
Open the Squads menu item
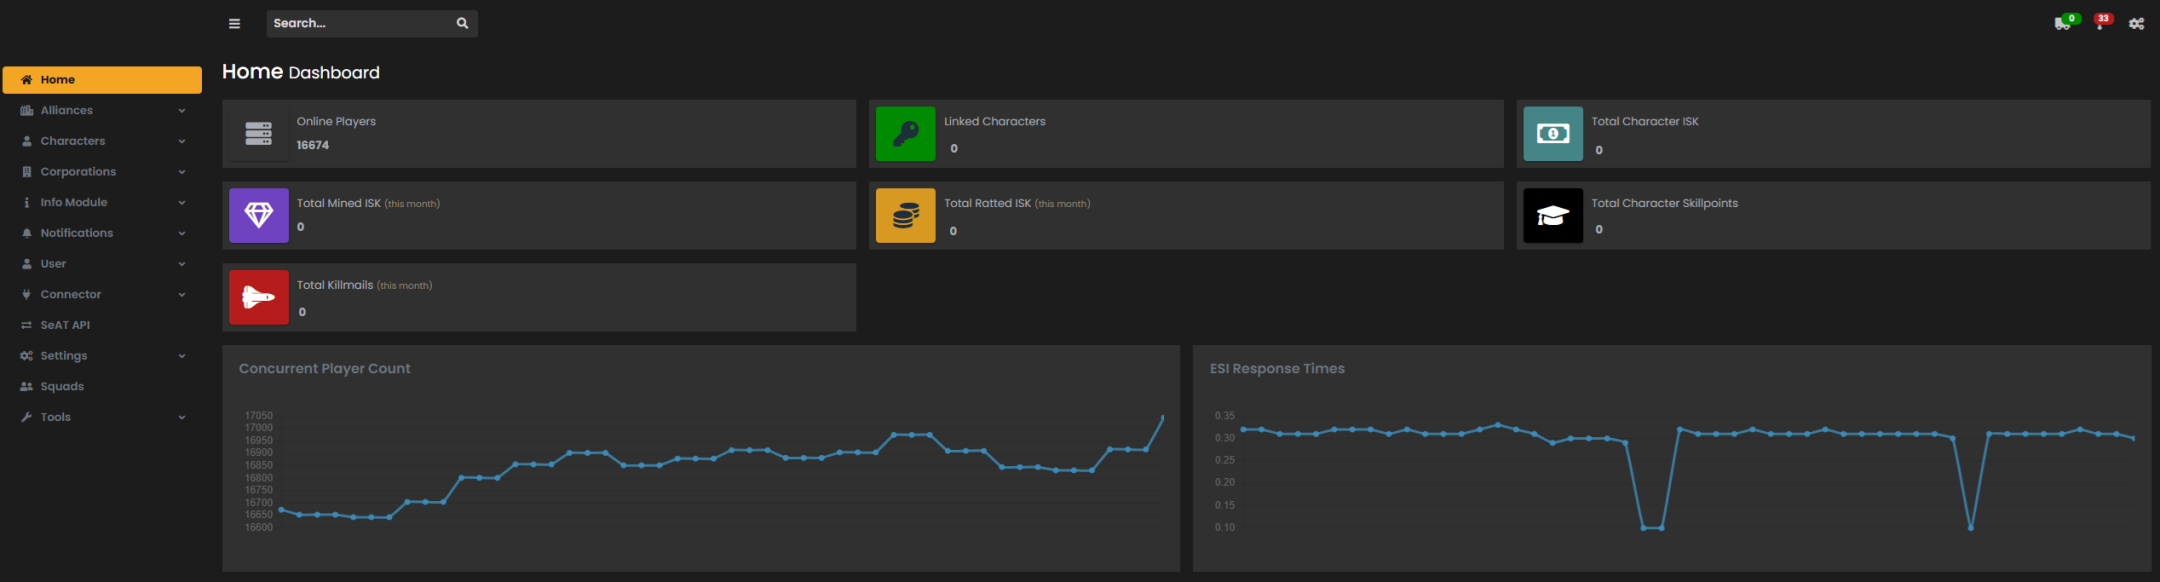pyautogui.click(x=62, y=387)
